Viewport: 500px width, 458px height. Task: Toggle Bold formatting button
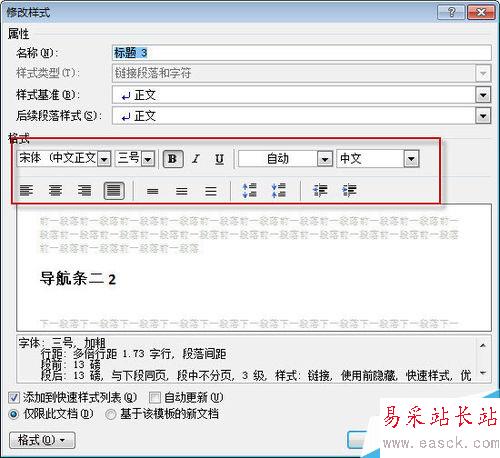pos(173,159)
